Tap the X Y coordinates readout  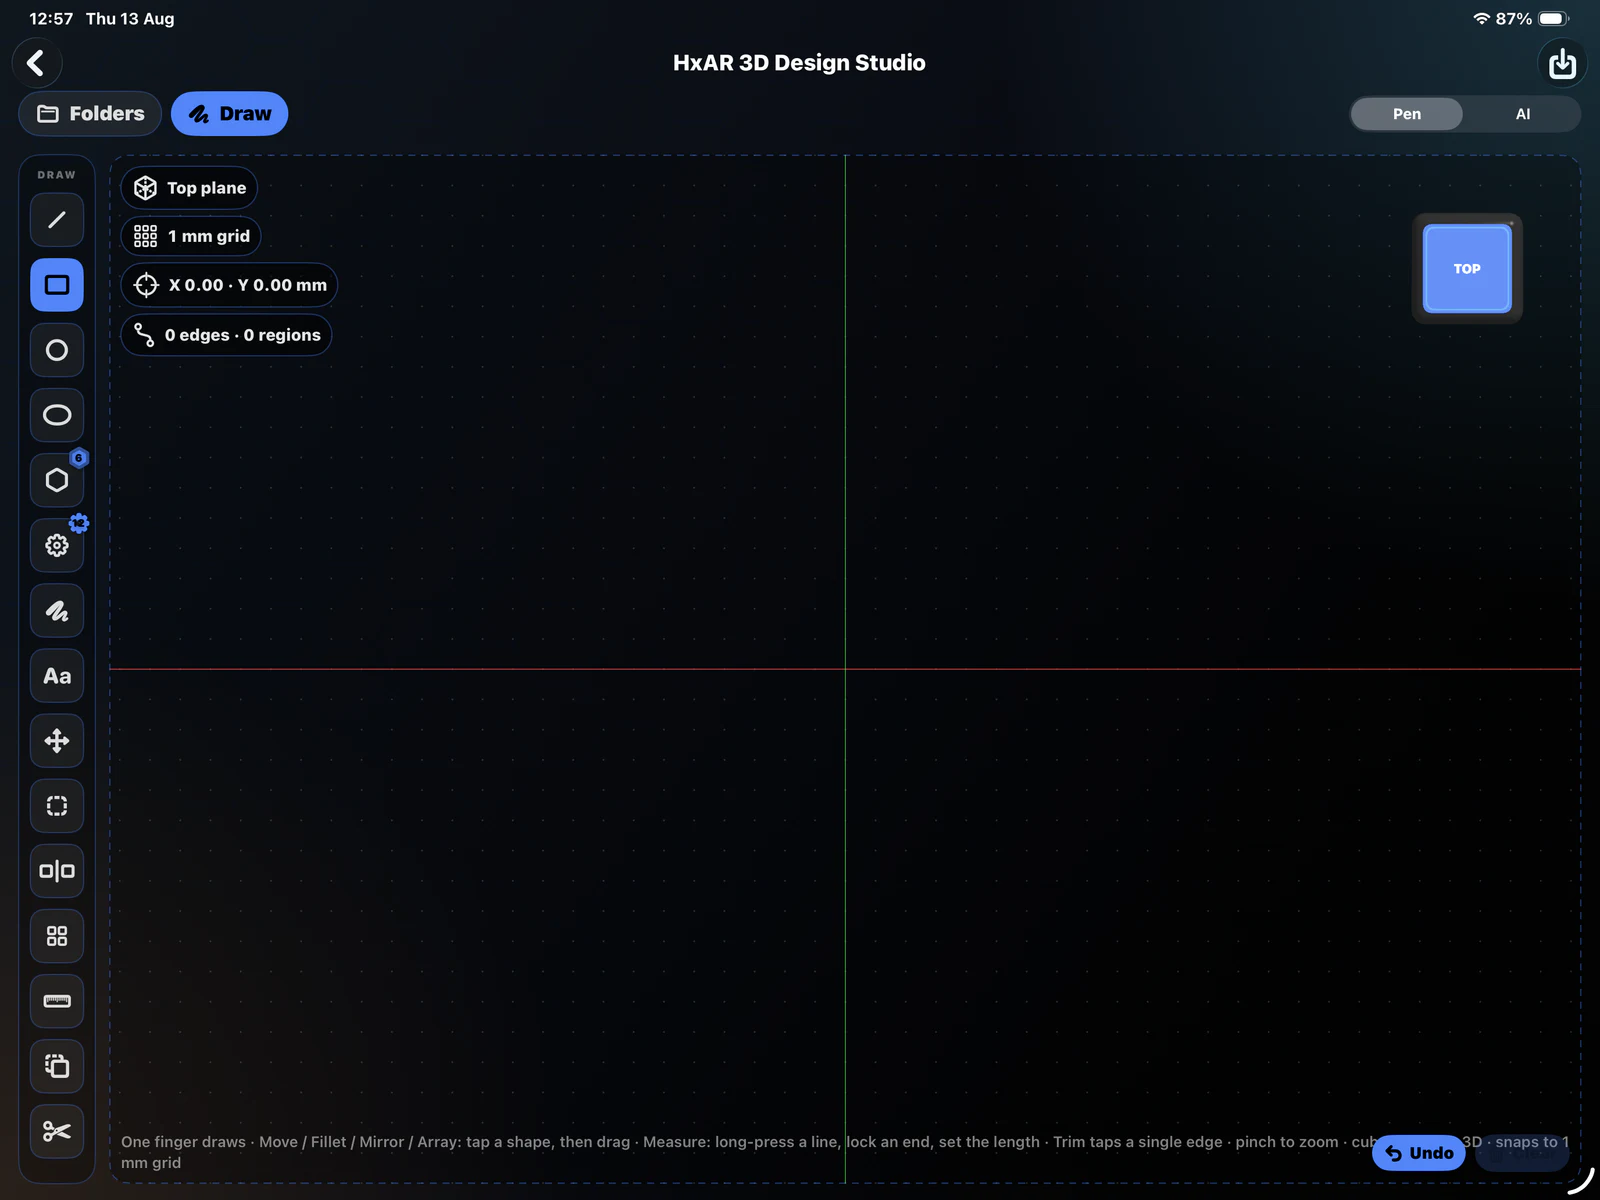pyautogui.click(x=229, y=285)
